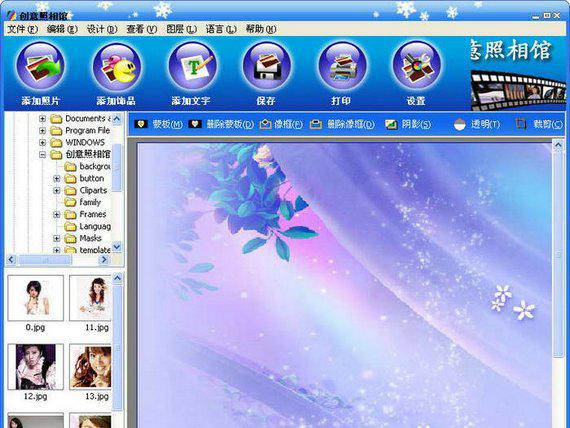Viewport: 570px width, 428px height.
Task: Click the 像框 frame icon
Action: 266,124
